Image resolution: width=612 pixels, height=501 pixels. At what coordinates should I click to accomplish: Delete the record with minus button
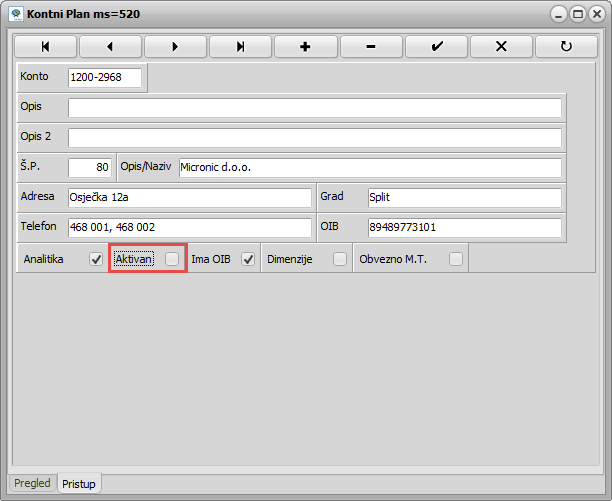pyautogui.click(x=371, y=47)
